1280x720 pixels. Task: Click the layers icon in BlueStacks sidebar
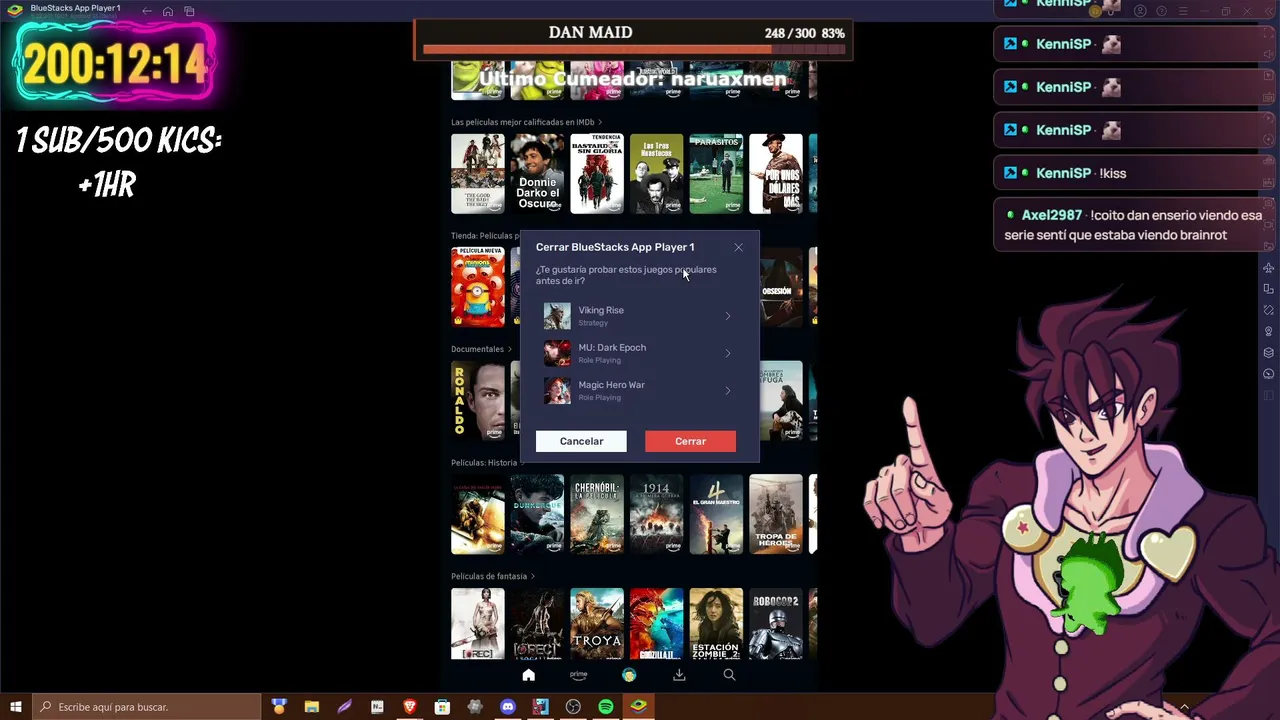tap(1268, 352)
